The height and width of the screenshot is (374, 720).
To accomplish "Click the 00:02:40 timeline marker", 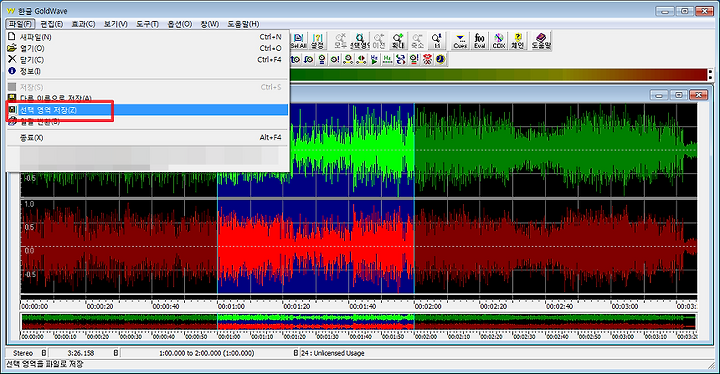I will tap(559, 306).
